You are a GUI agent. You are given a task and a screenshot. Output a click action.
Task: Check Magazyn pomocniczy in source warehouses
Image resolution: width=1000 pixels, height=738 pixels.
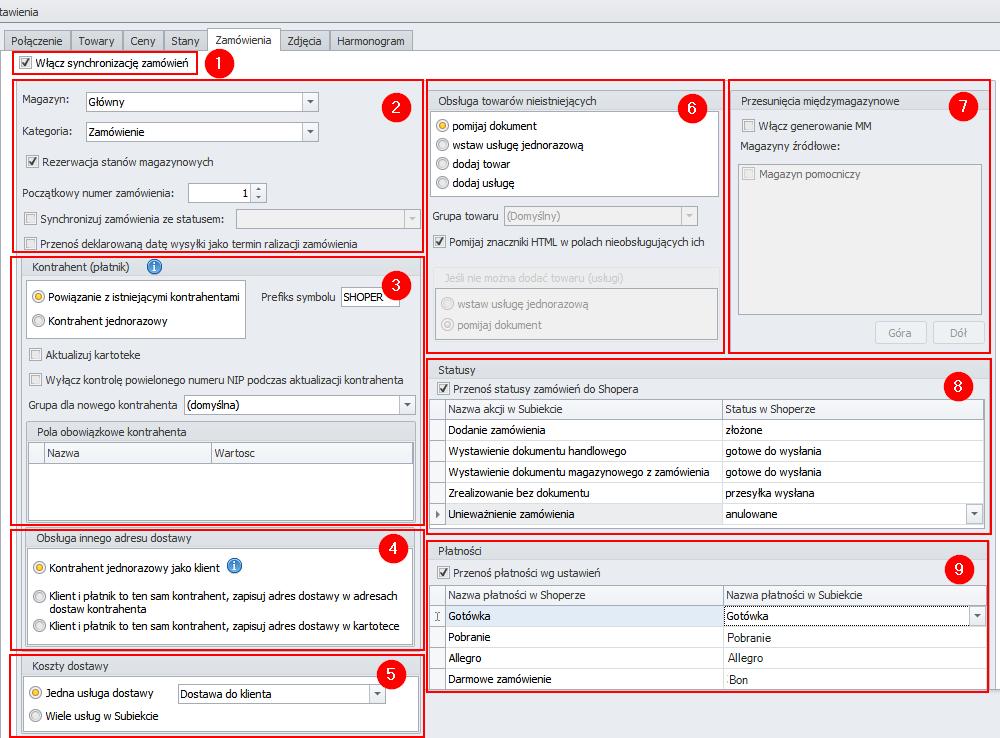click(749, 173)
